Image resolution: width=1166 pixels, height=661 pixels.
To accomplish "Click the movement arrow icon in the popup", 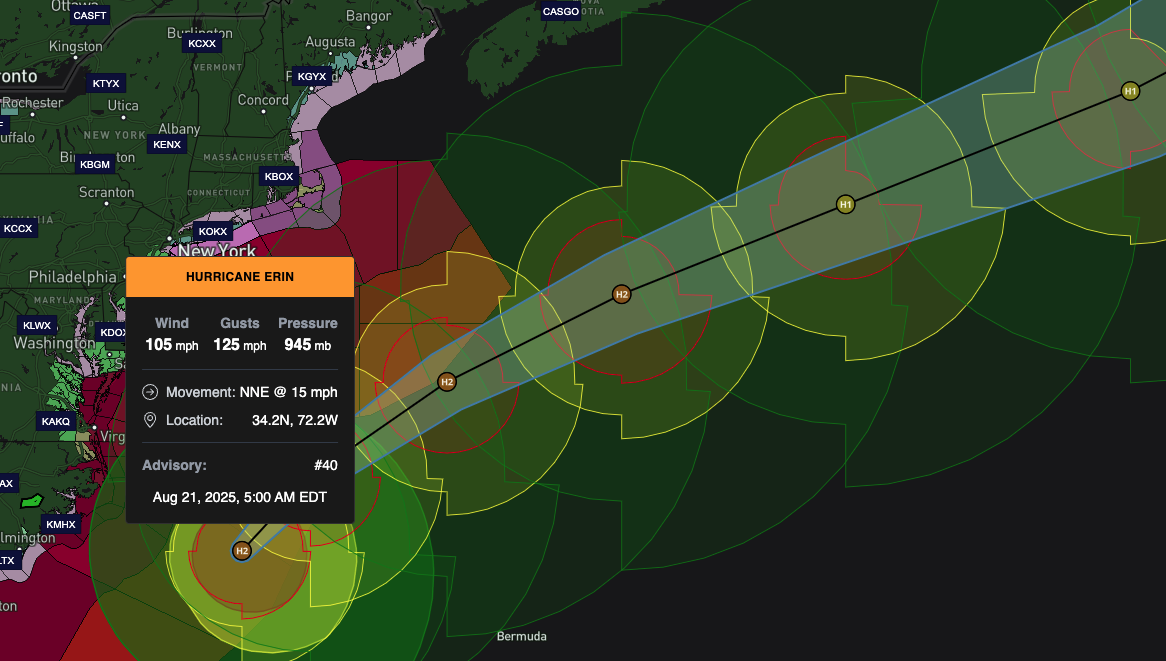I will (x=150, y=392).
